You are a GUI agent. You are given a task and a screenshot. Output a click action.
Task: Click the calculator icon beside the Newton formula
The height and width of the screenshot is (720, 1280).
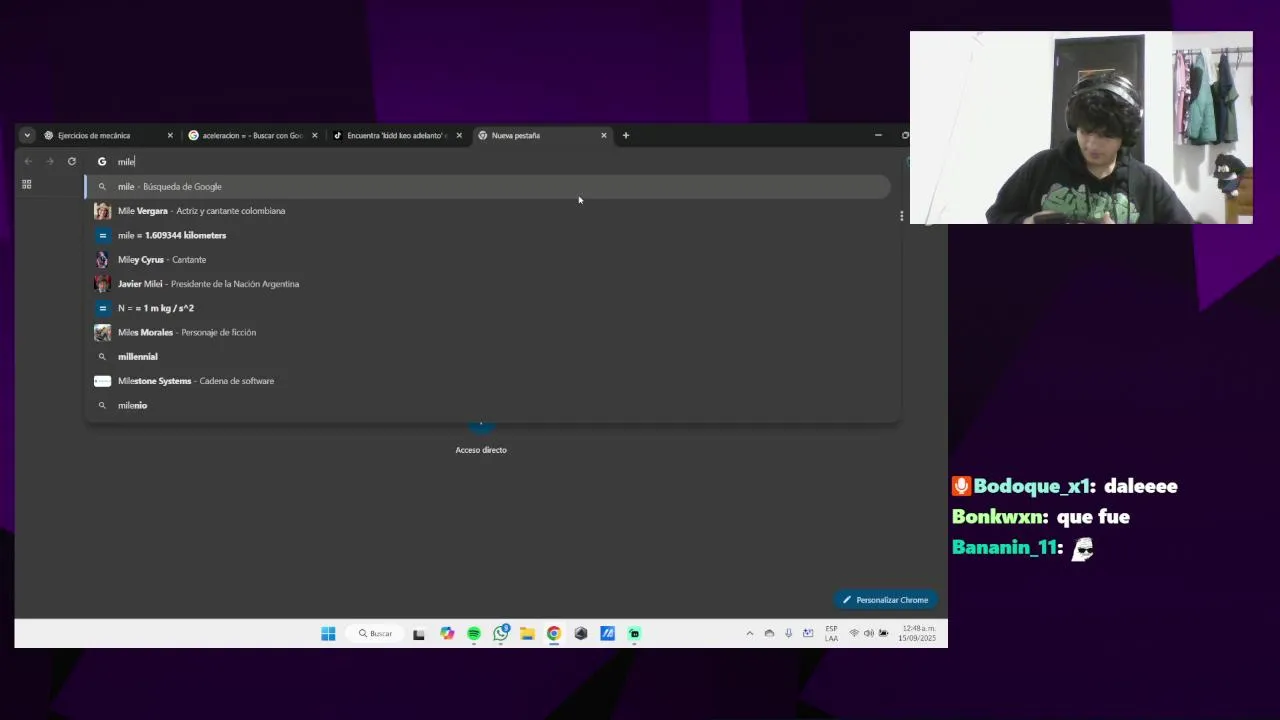coord(102,308)
